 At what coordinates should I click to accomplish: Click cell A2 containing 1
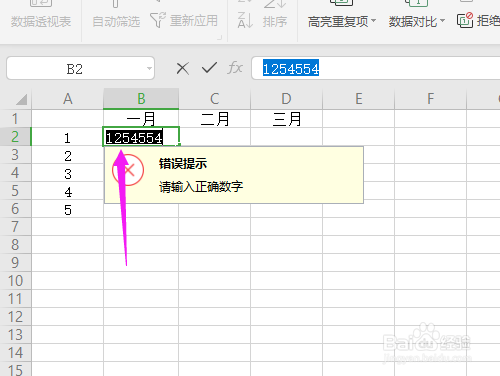(68, 137)
